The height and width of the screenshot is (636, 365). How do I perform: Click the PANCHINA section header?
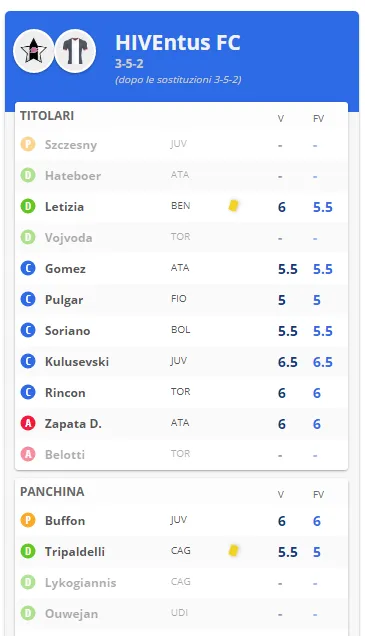[x=52, y=492]
